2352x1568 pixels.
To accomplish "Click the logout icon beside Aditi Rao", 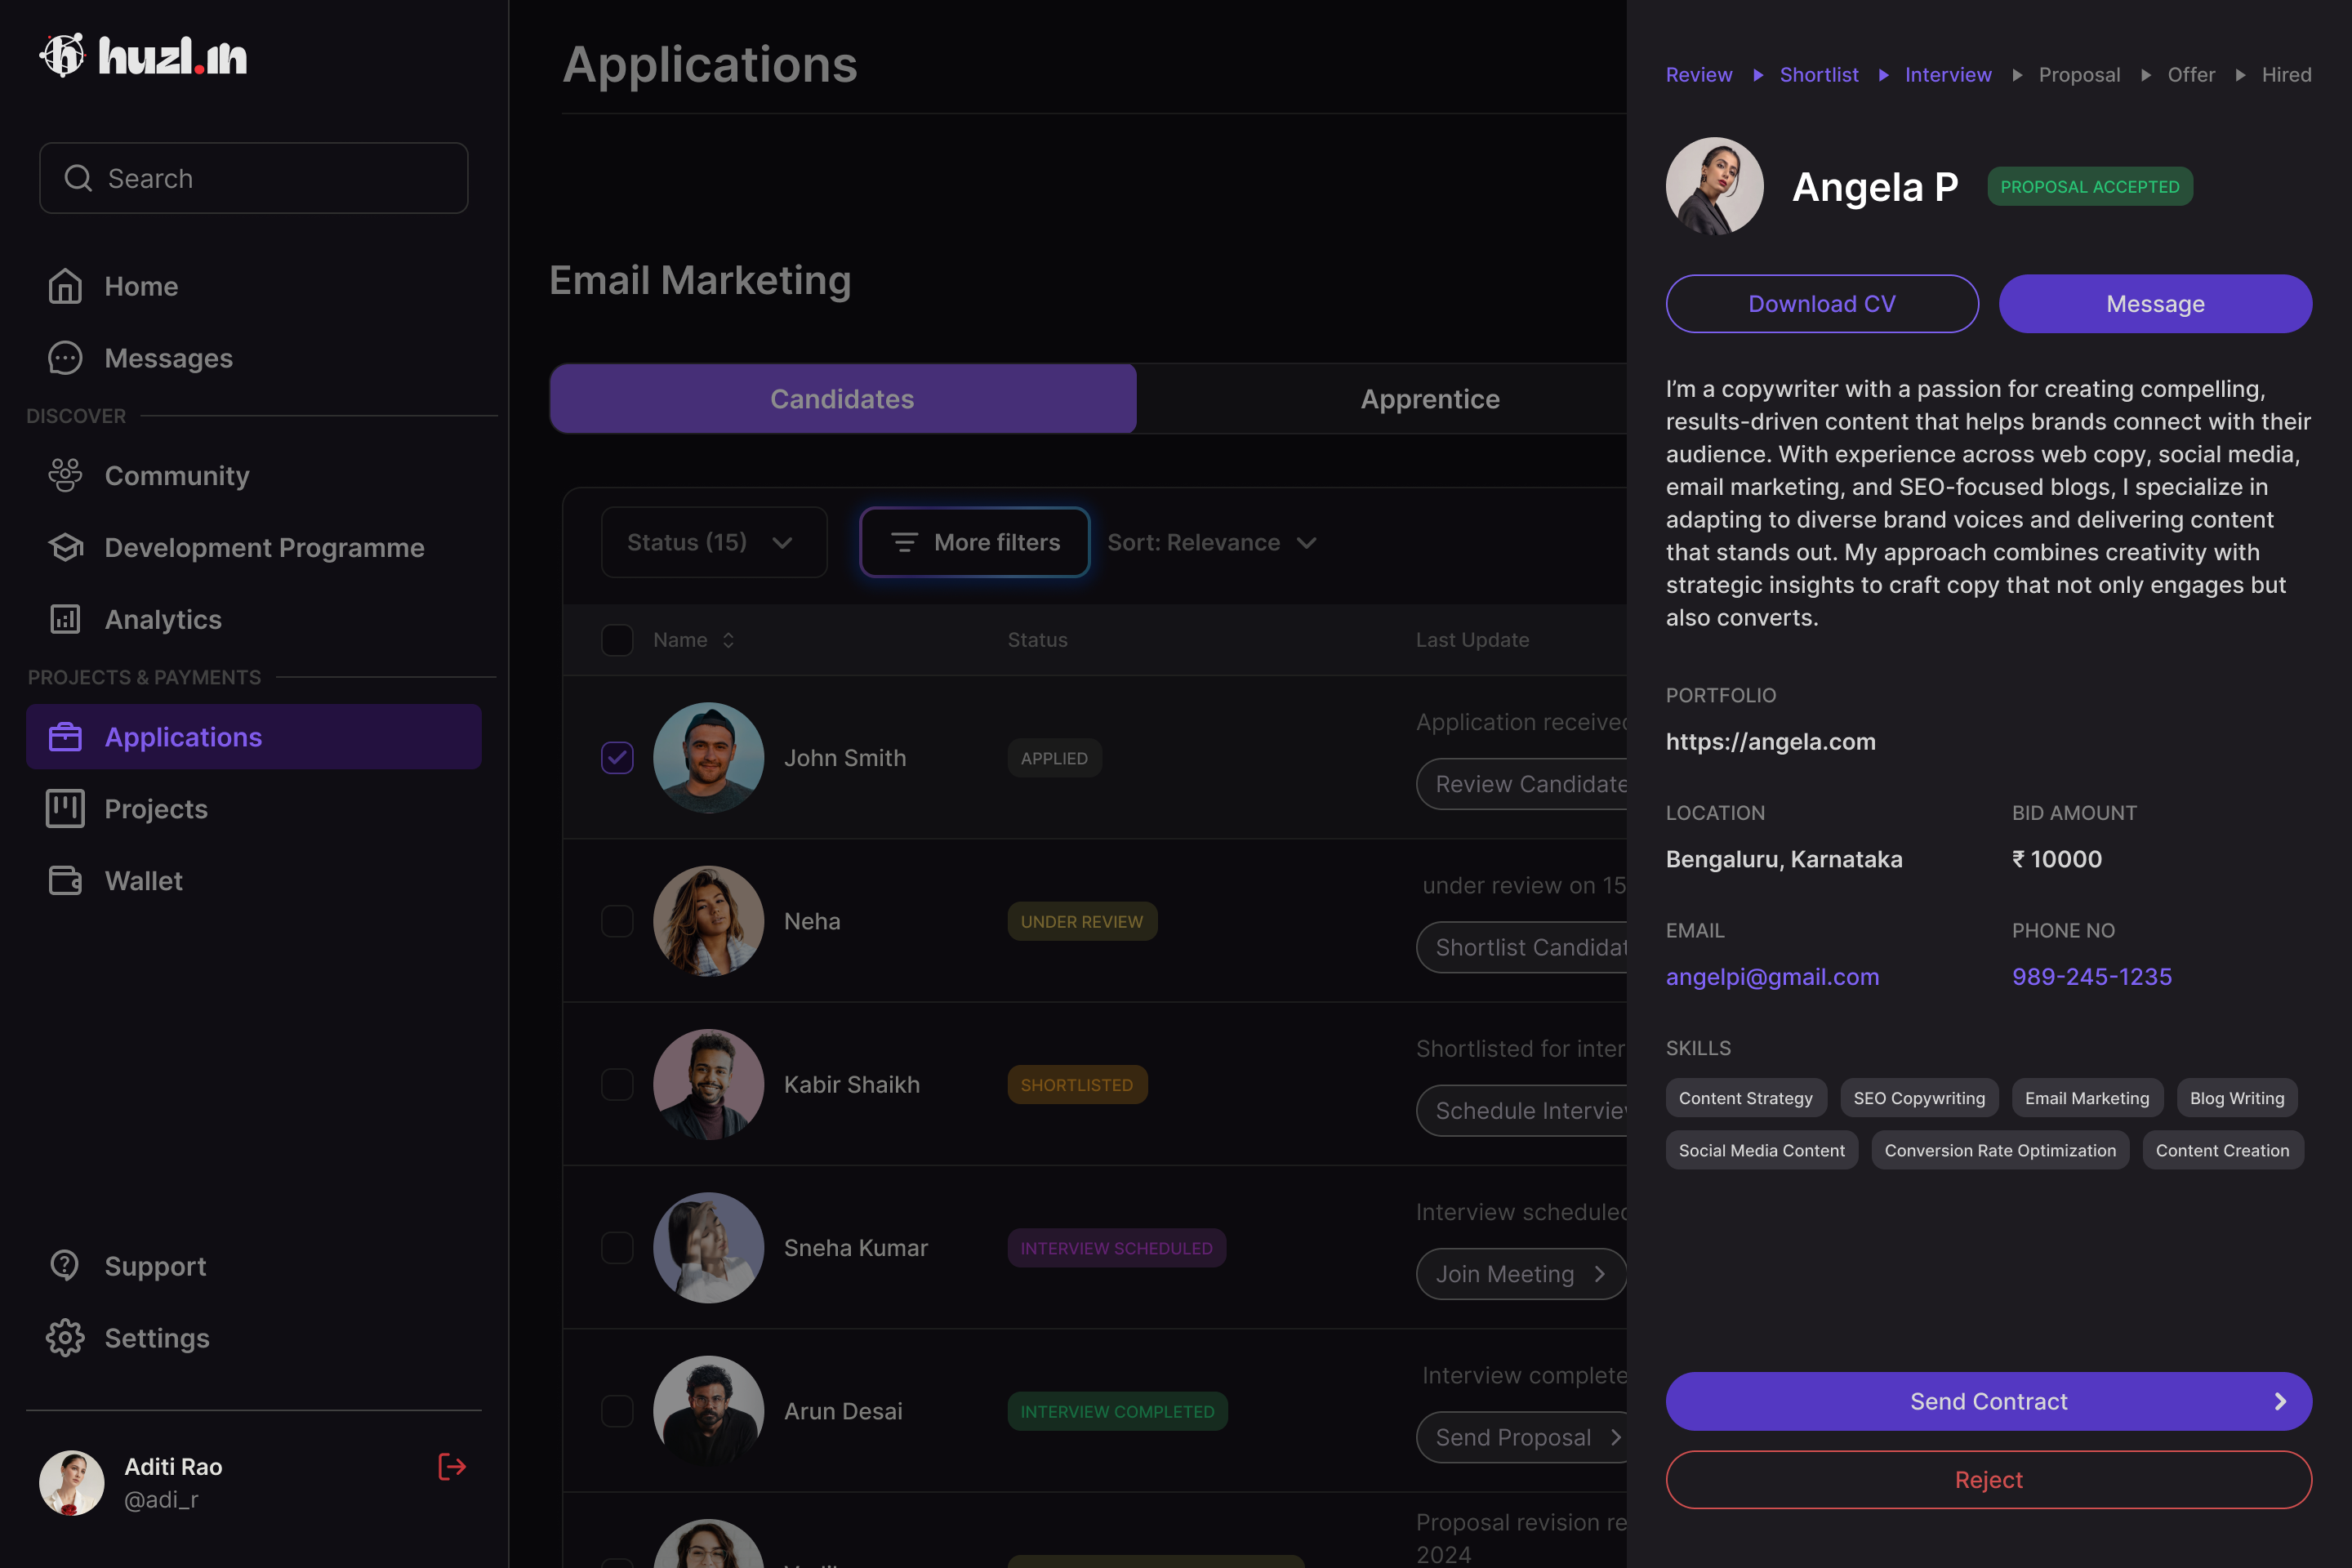I will 452,1467.
